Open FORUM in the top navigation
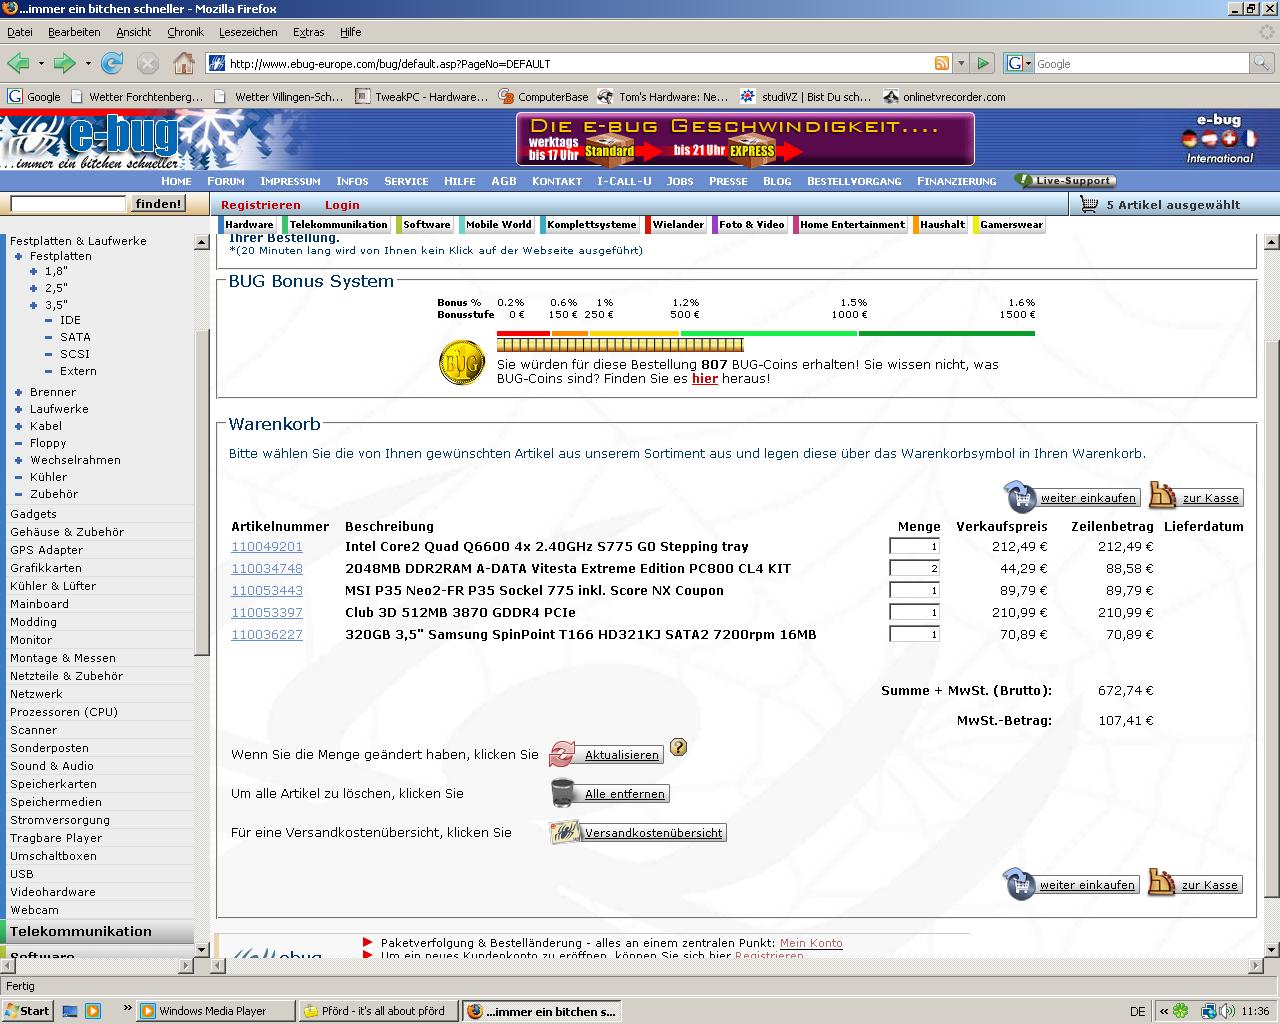Image resolution: width=1280 pixels, height=1024 pixels. coord(226,181)
